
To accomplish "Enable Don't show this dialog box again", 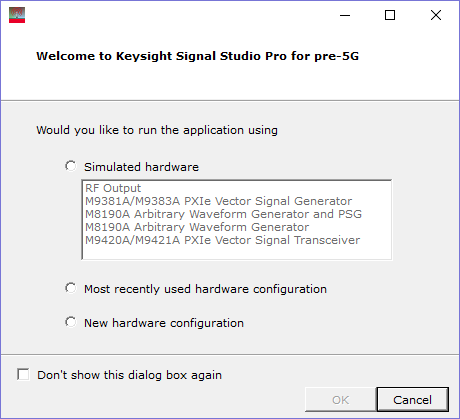I will tap(23, 374).
